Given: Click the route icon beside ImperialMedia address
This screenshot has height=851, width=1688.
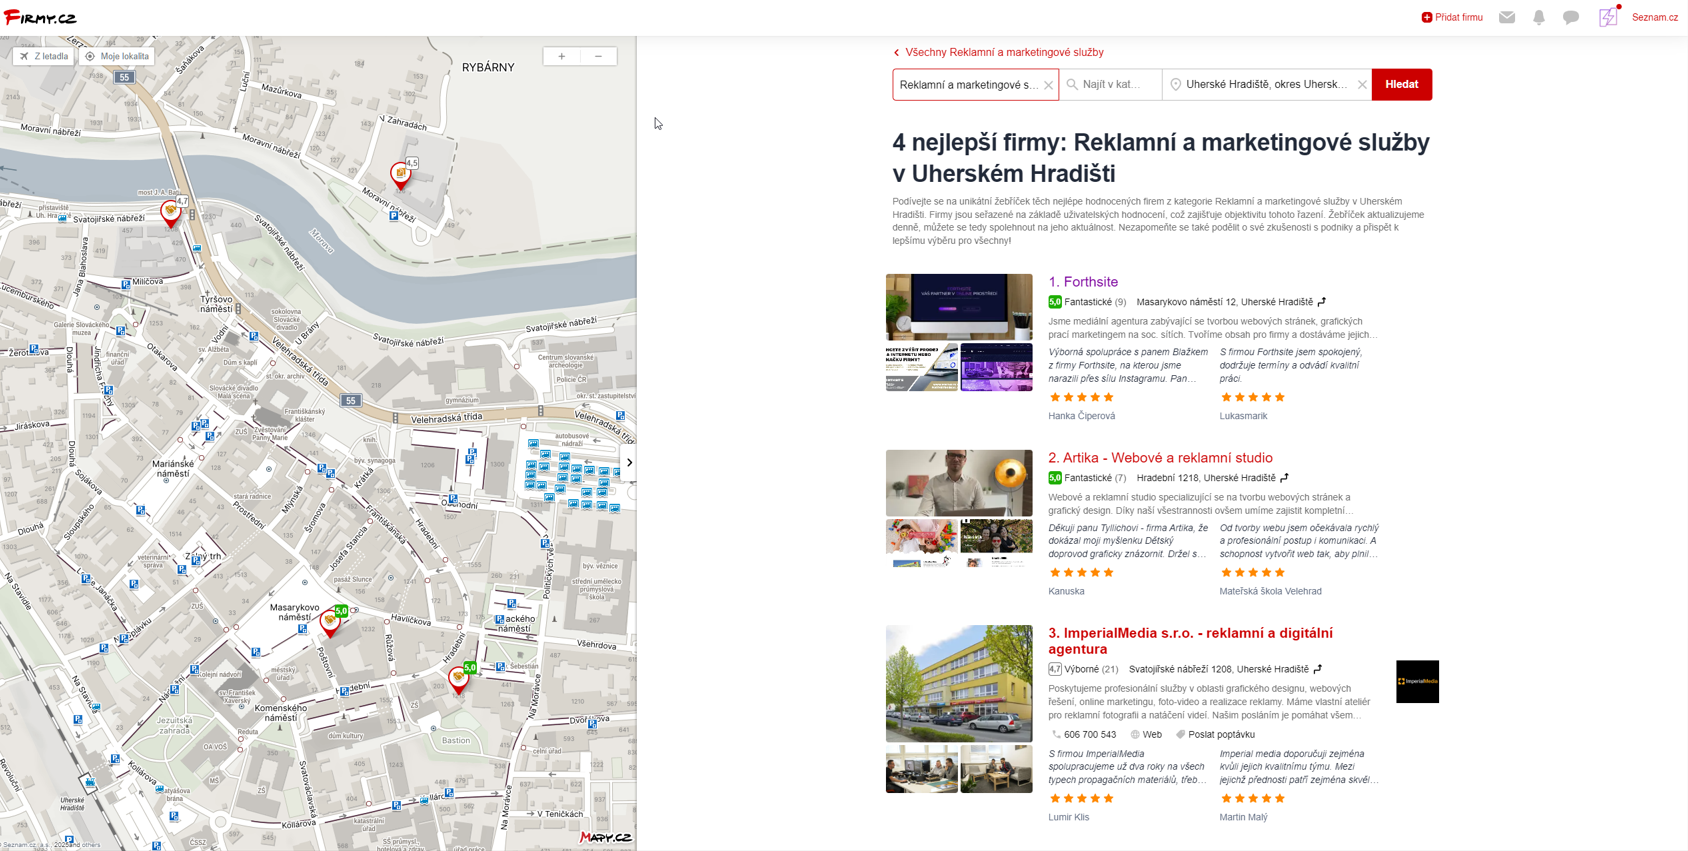Looking at the screenshot, I should pos(1317,669).
